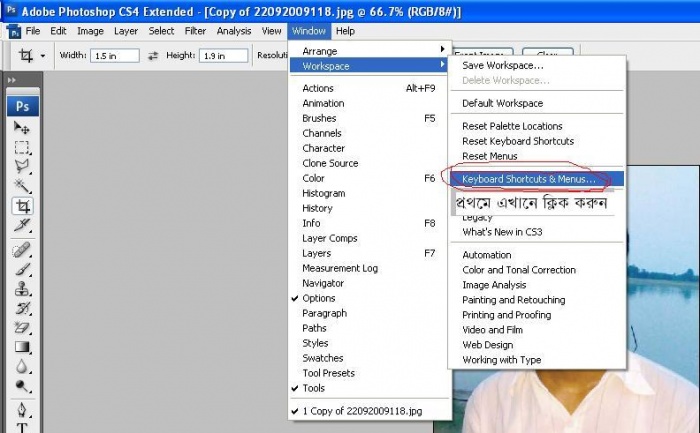Image resolution: width=700 pixels, height=433 pixels.
Task: Select the Healing Brush tool
Action: point(22,250)
